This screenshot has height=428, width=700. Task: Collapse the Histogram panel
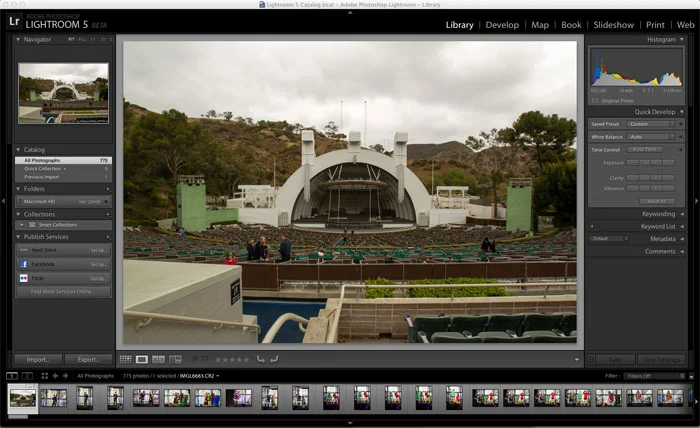pos(682,39)
